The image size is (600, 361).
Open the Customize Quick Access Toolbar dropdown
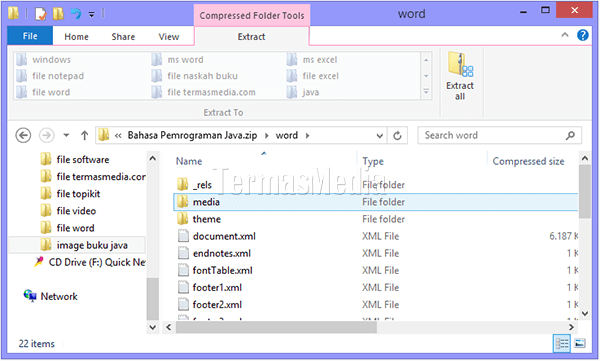(x=91, y=15)
